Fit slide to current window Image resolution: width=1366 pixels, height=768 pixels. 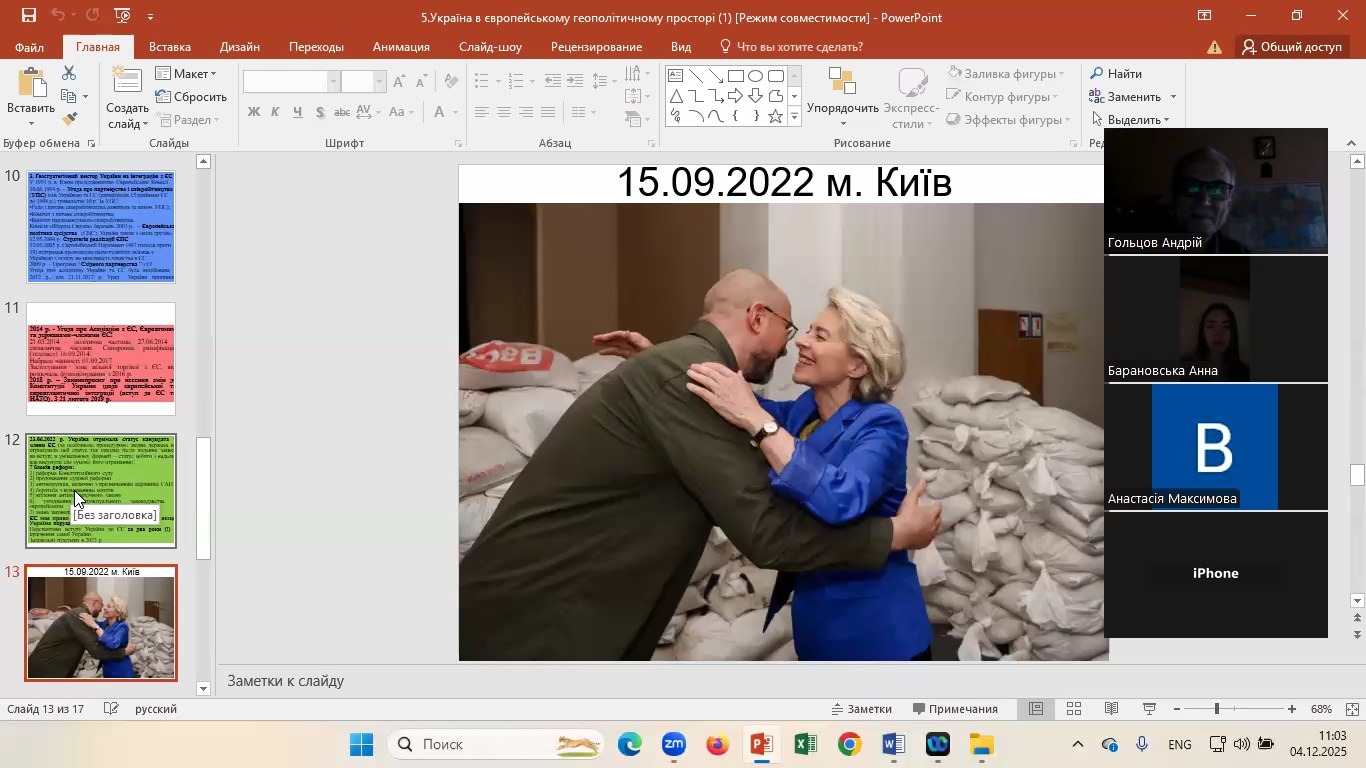coord(1352,709)
